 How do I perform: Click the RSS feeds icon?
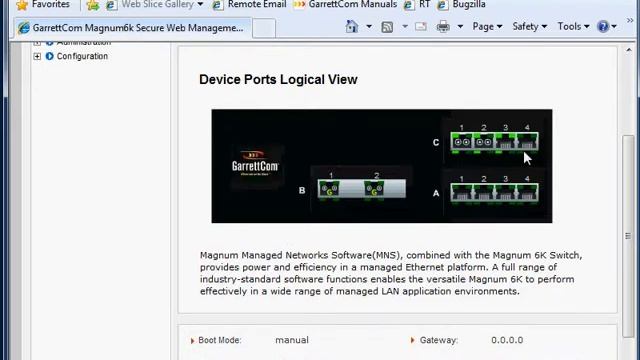coord(387,27)
